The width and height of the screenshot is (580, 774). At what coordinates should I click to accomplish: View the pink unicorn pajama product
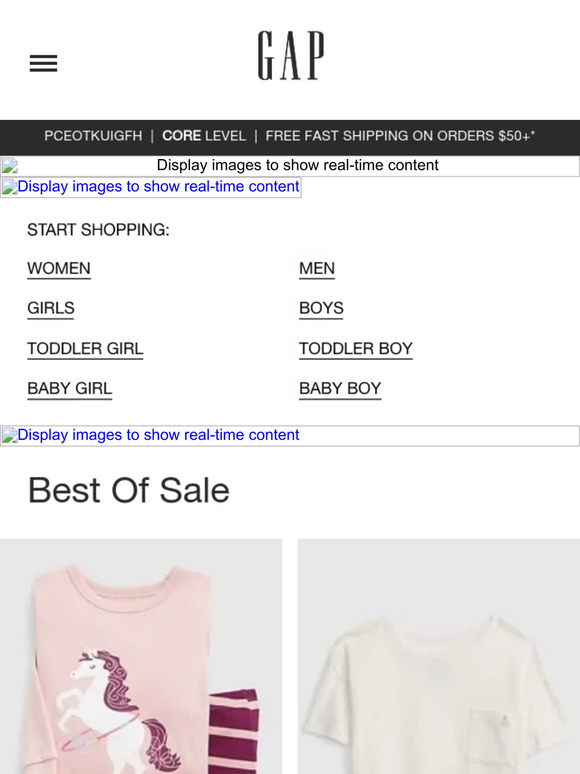coord(141,656)
